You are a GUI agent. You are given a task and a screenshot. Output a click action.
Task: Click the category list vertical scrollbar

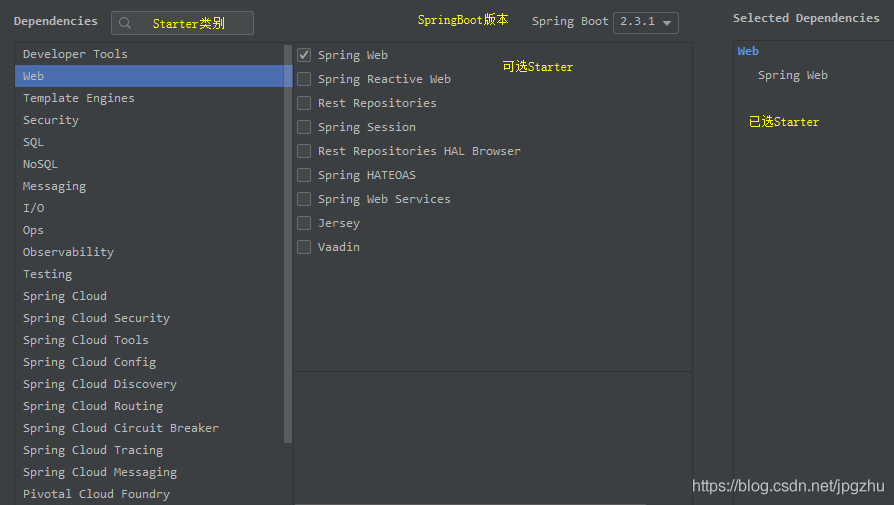(x=288, y=243)
